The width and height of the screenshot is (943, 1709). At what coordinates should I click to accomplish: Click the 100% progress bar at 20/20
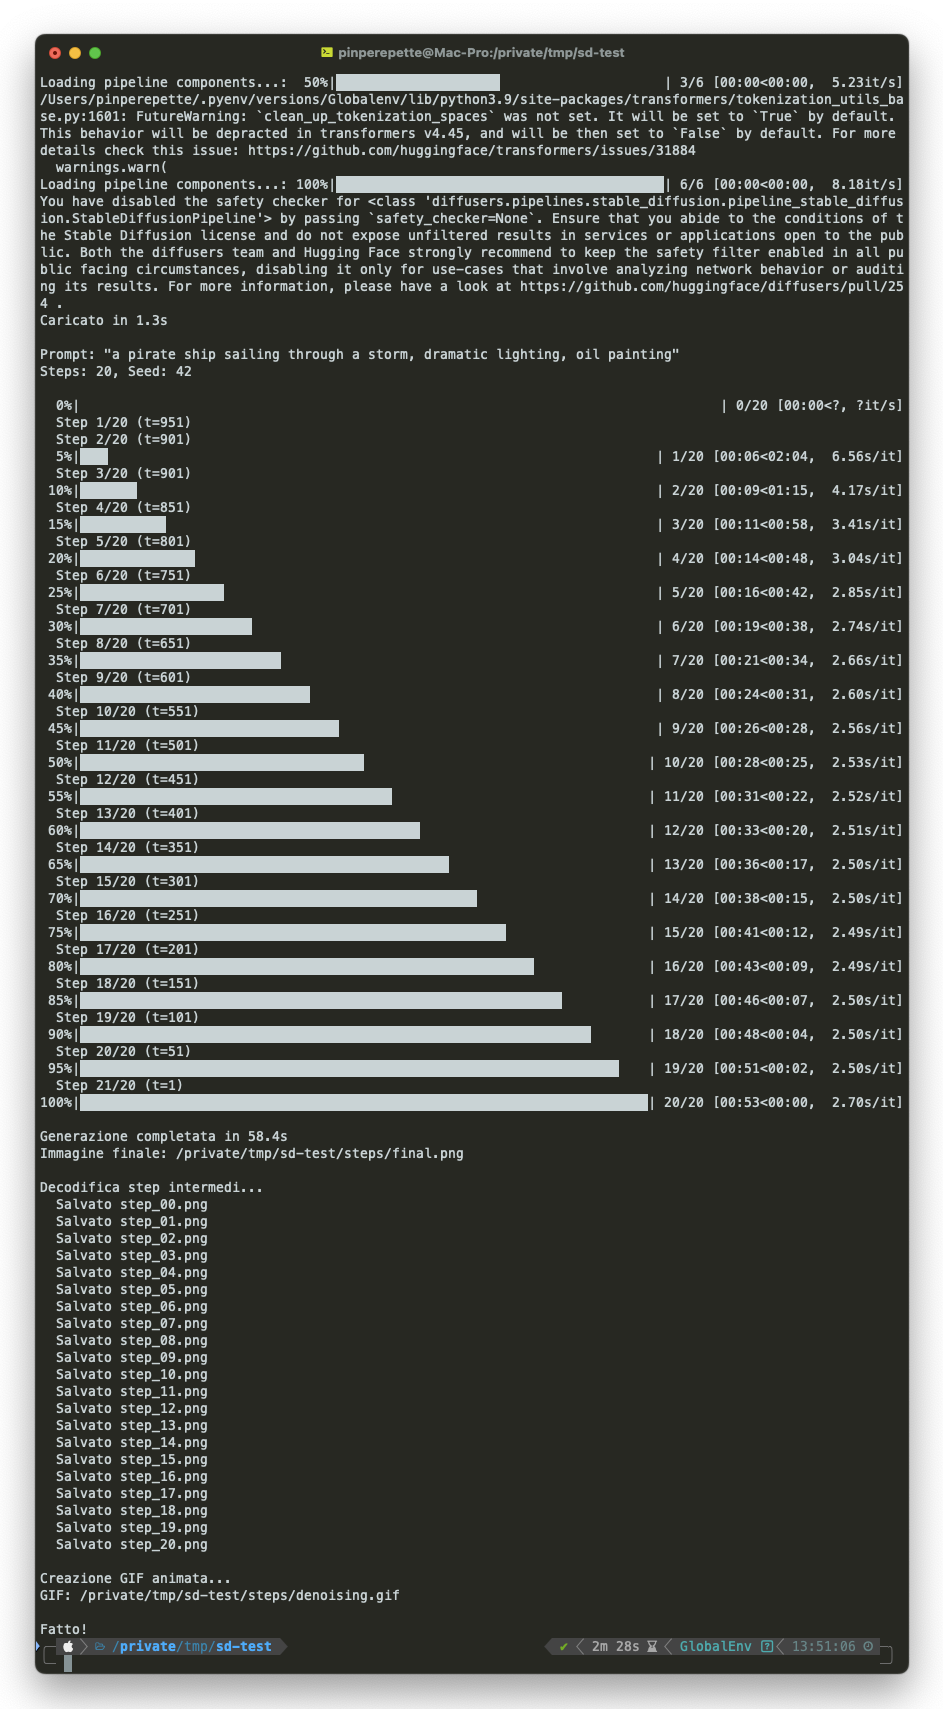364,1102
